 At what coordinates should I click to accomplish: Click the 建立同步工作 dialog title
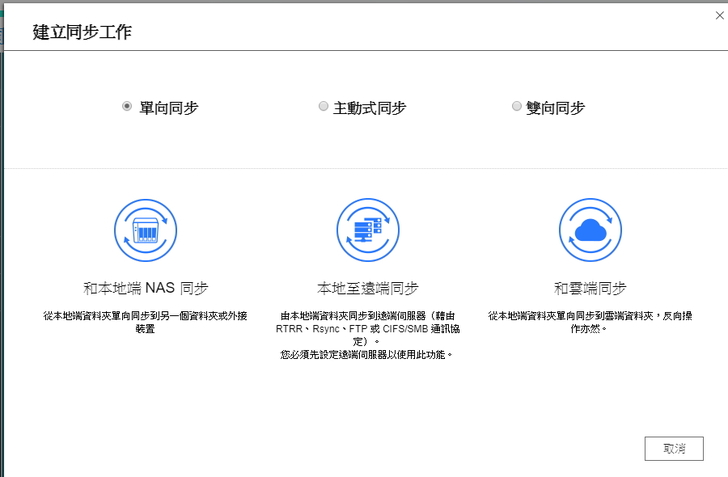point(82,32)
